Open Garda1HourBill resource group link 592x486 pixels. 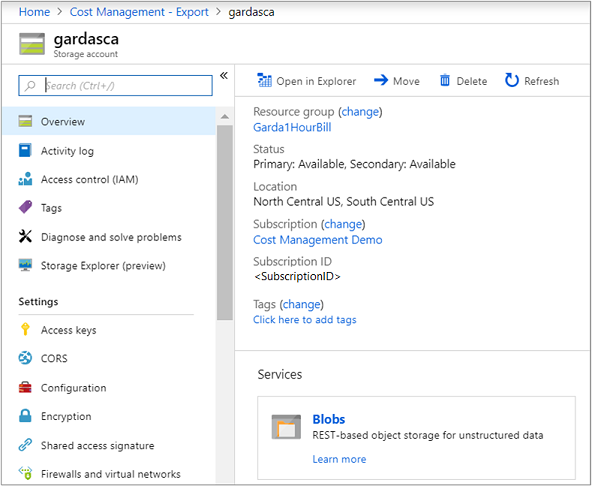292,127
